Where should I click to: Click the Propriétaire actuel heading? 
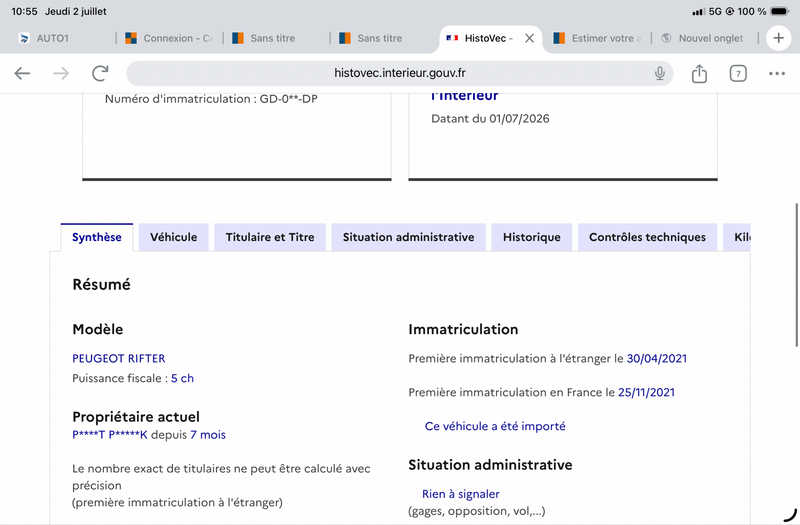[136, 417]
